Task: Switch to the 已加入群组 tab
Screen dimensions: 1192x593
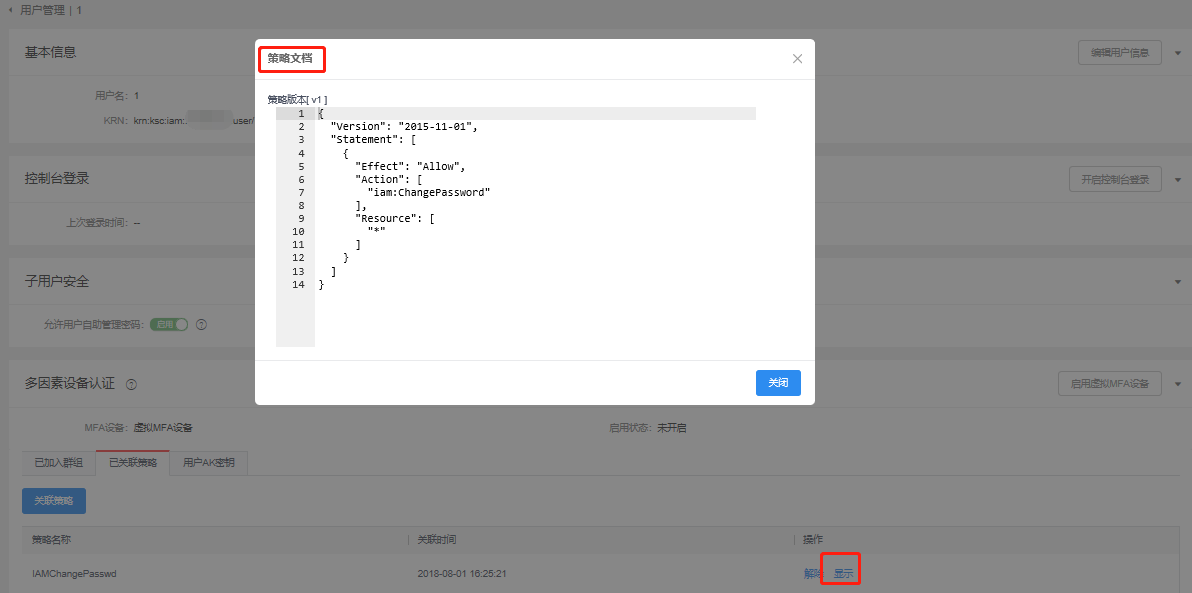Action: [x=58, y=463]
